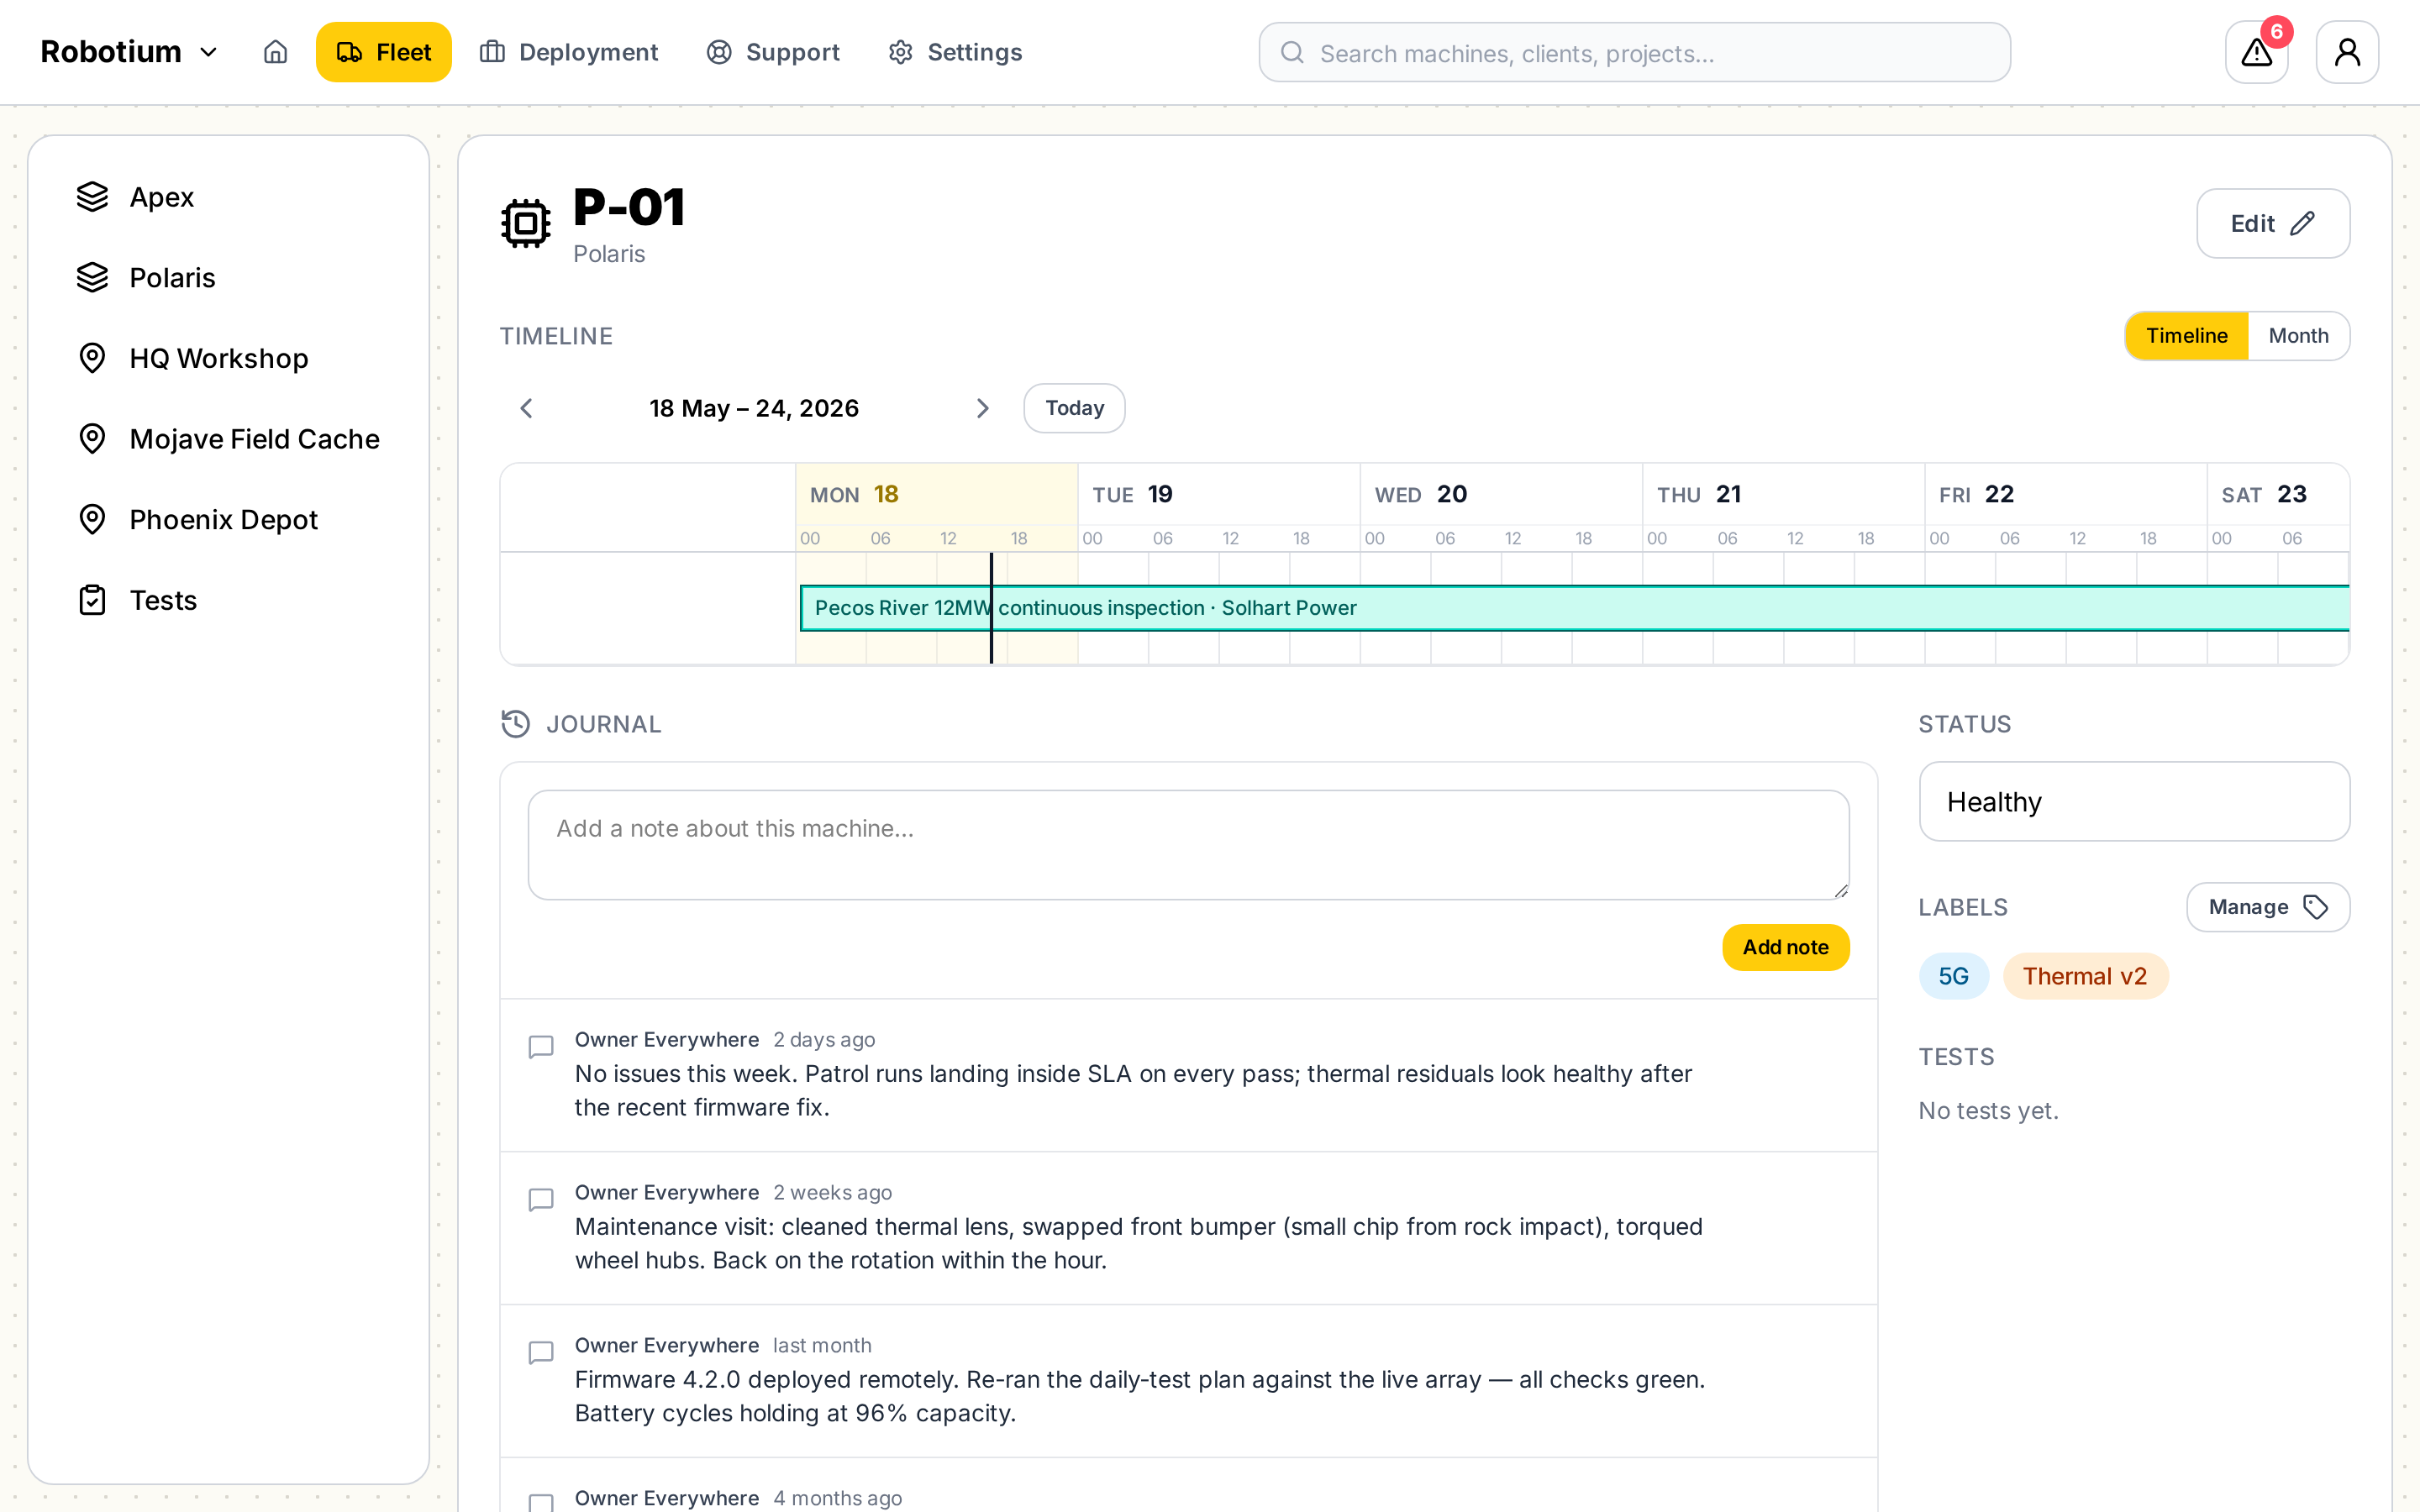Select Mojave Field Cache in the sidebar
Screen dimensions: 2420x1512
[x=229, y=438]
